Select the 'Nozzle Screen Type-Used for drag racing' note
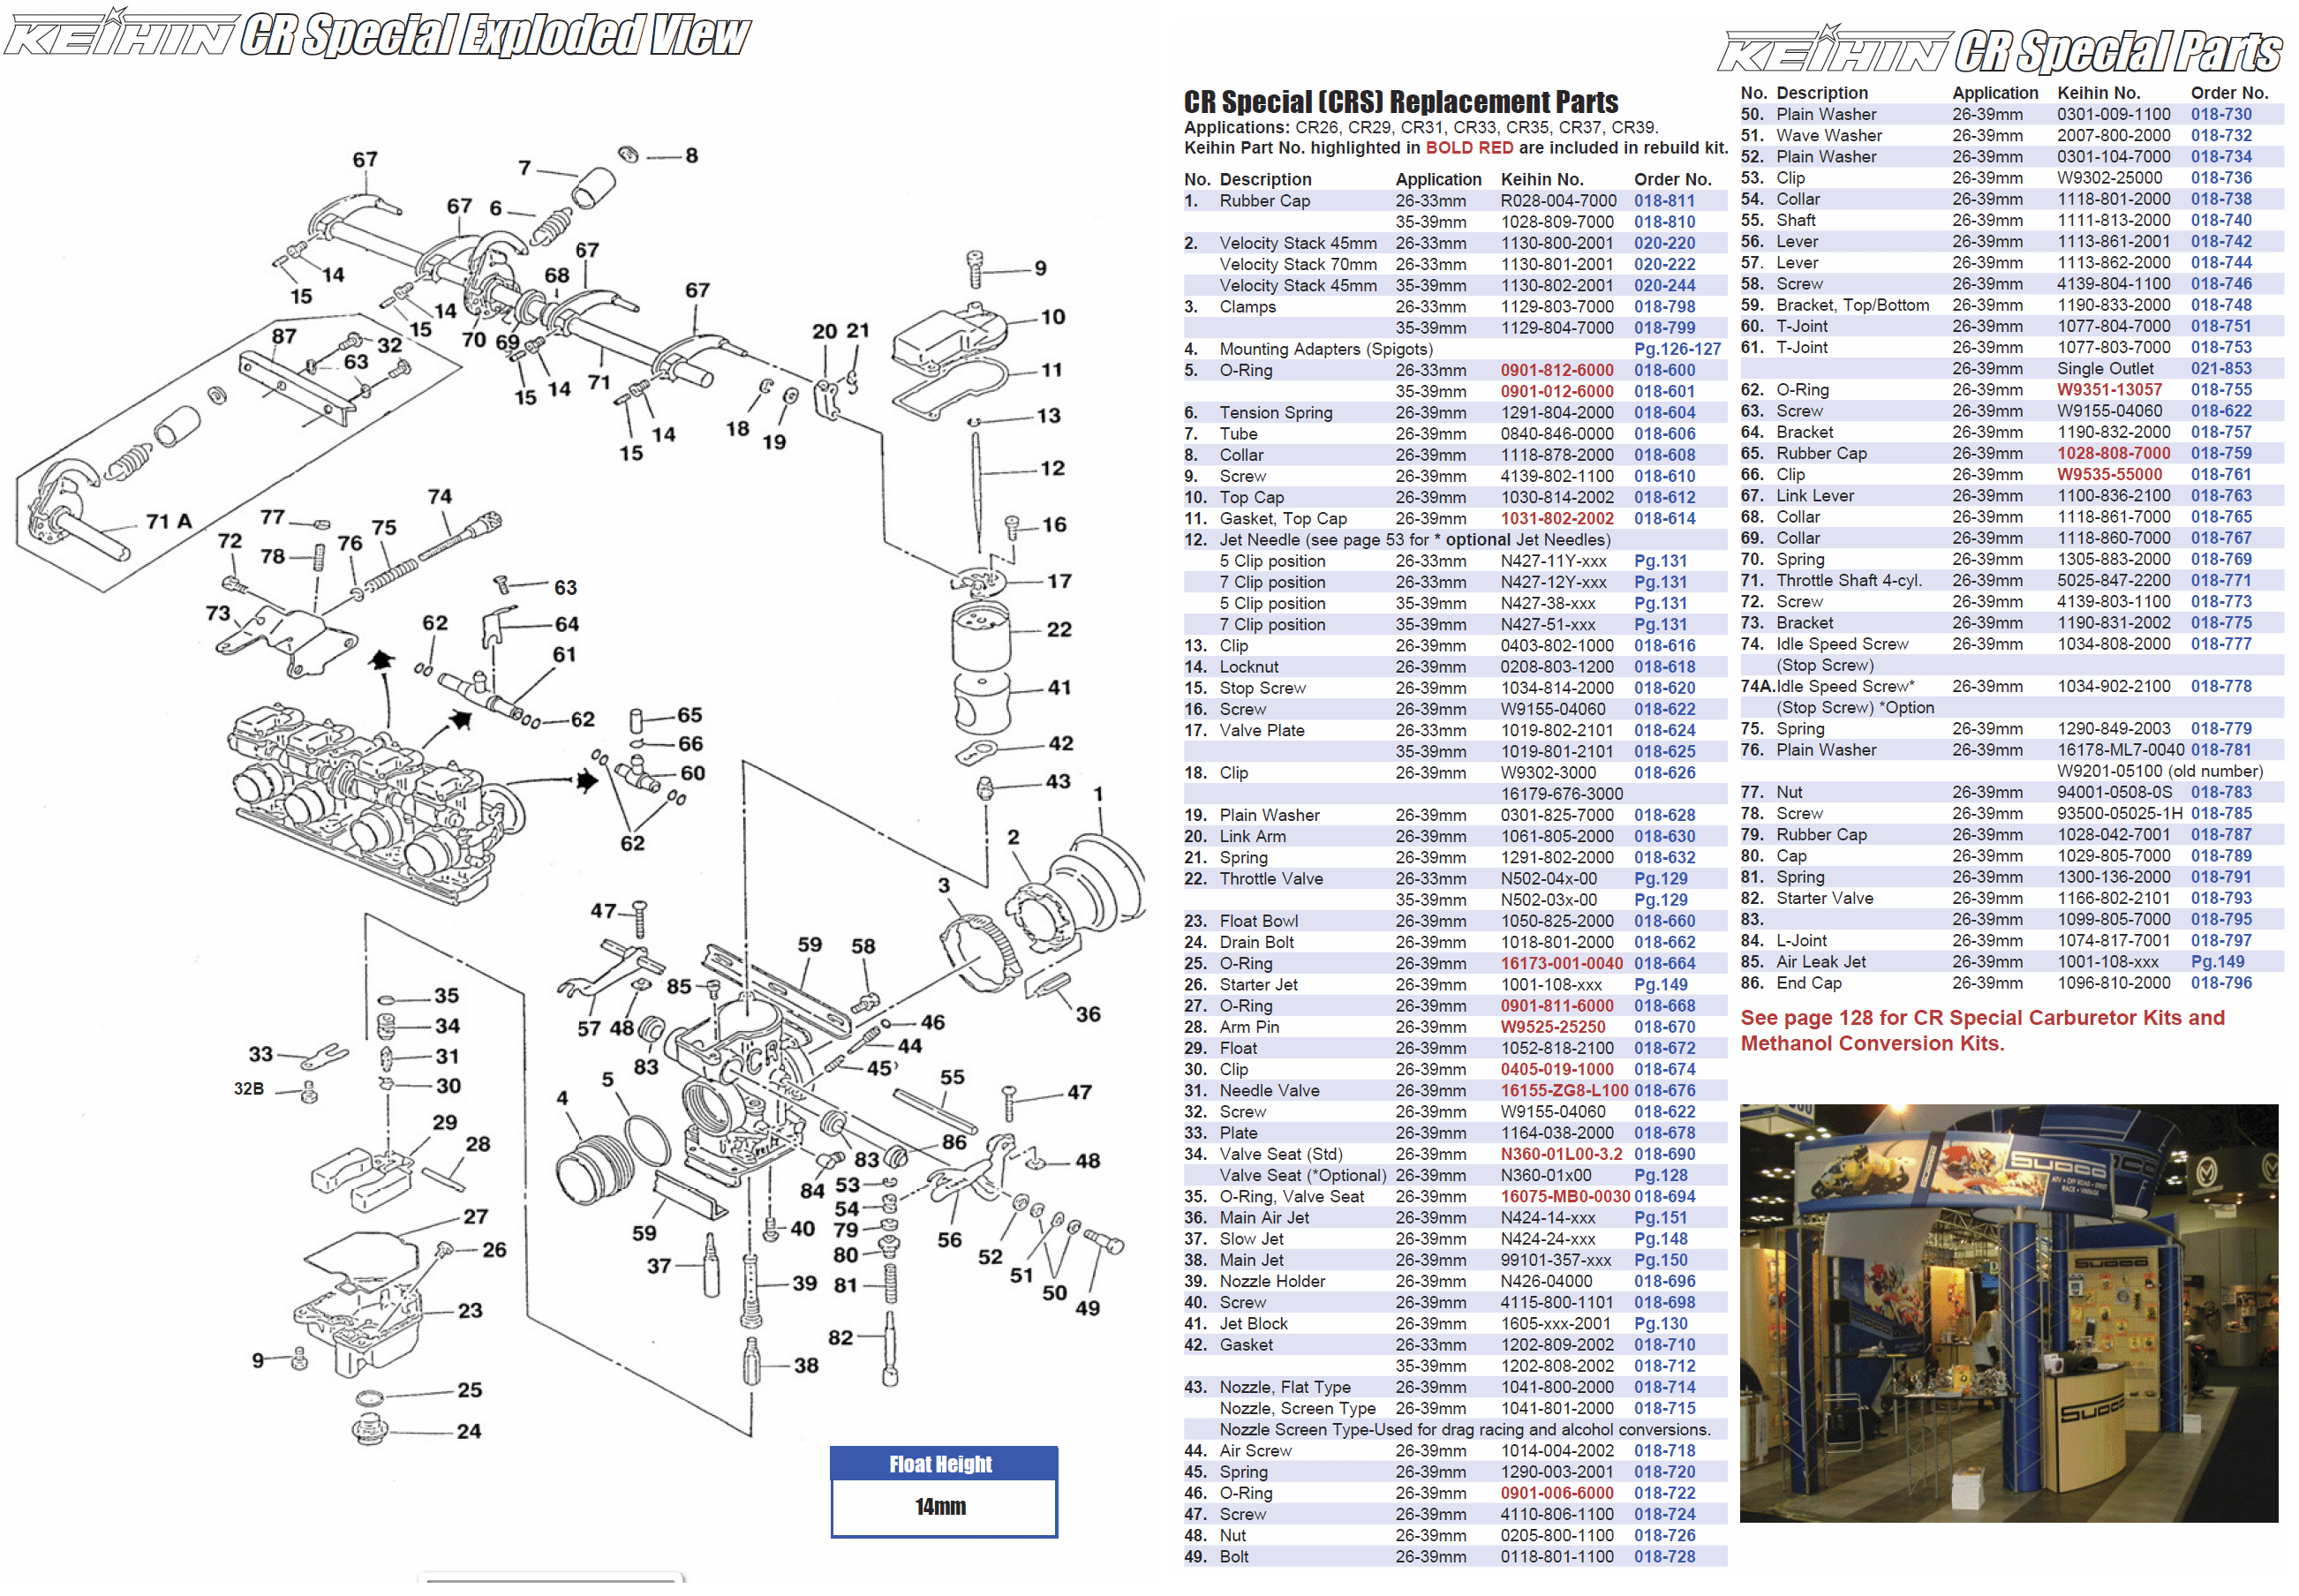Screen dimensions: 2299x1596 tap(1464, 1430)
